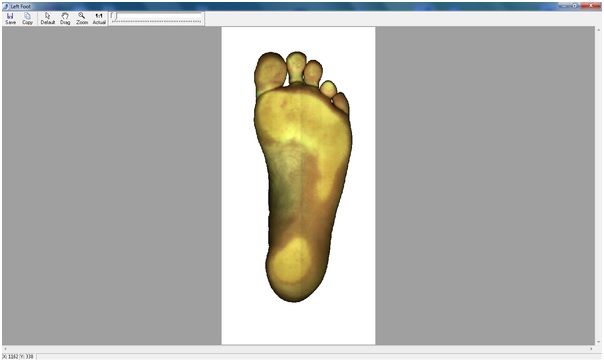Click the horizontal scrollbar left arrow

coord(5,349)
